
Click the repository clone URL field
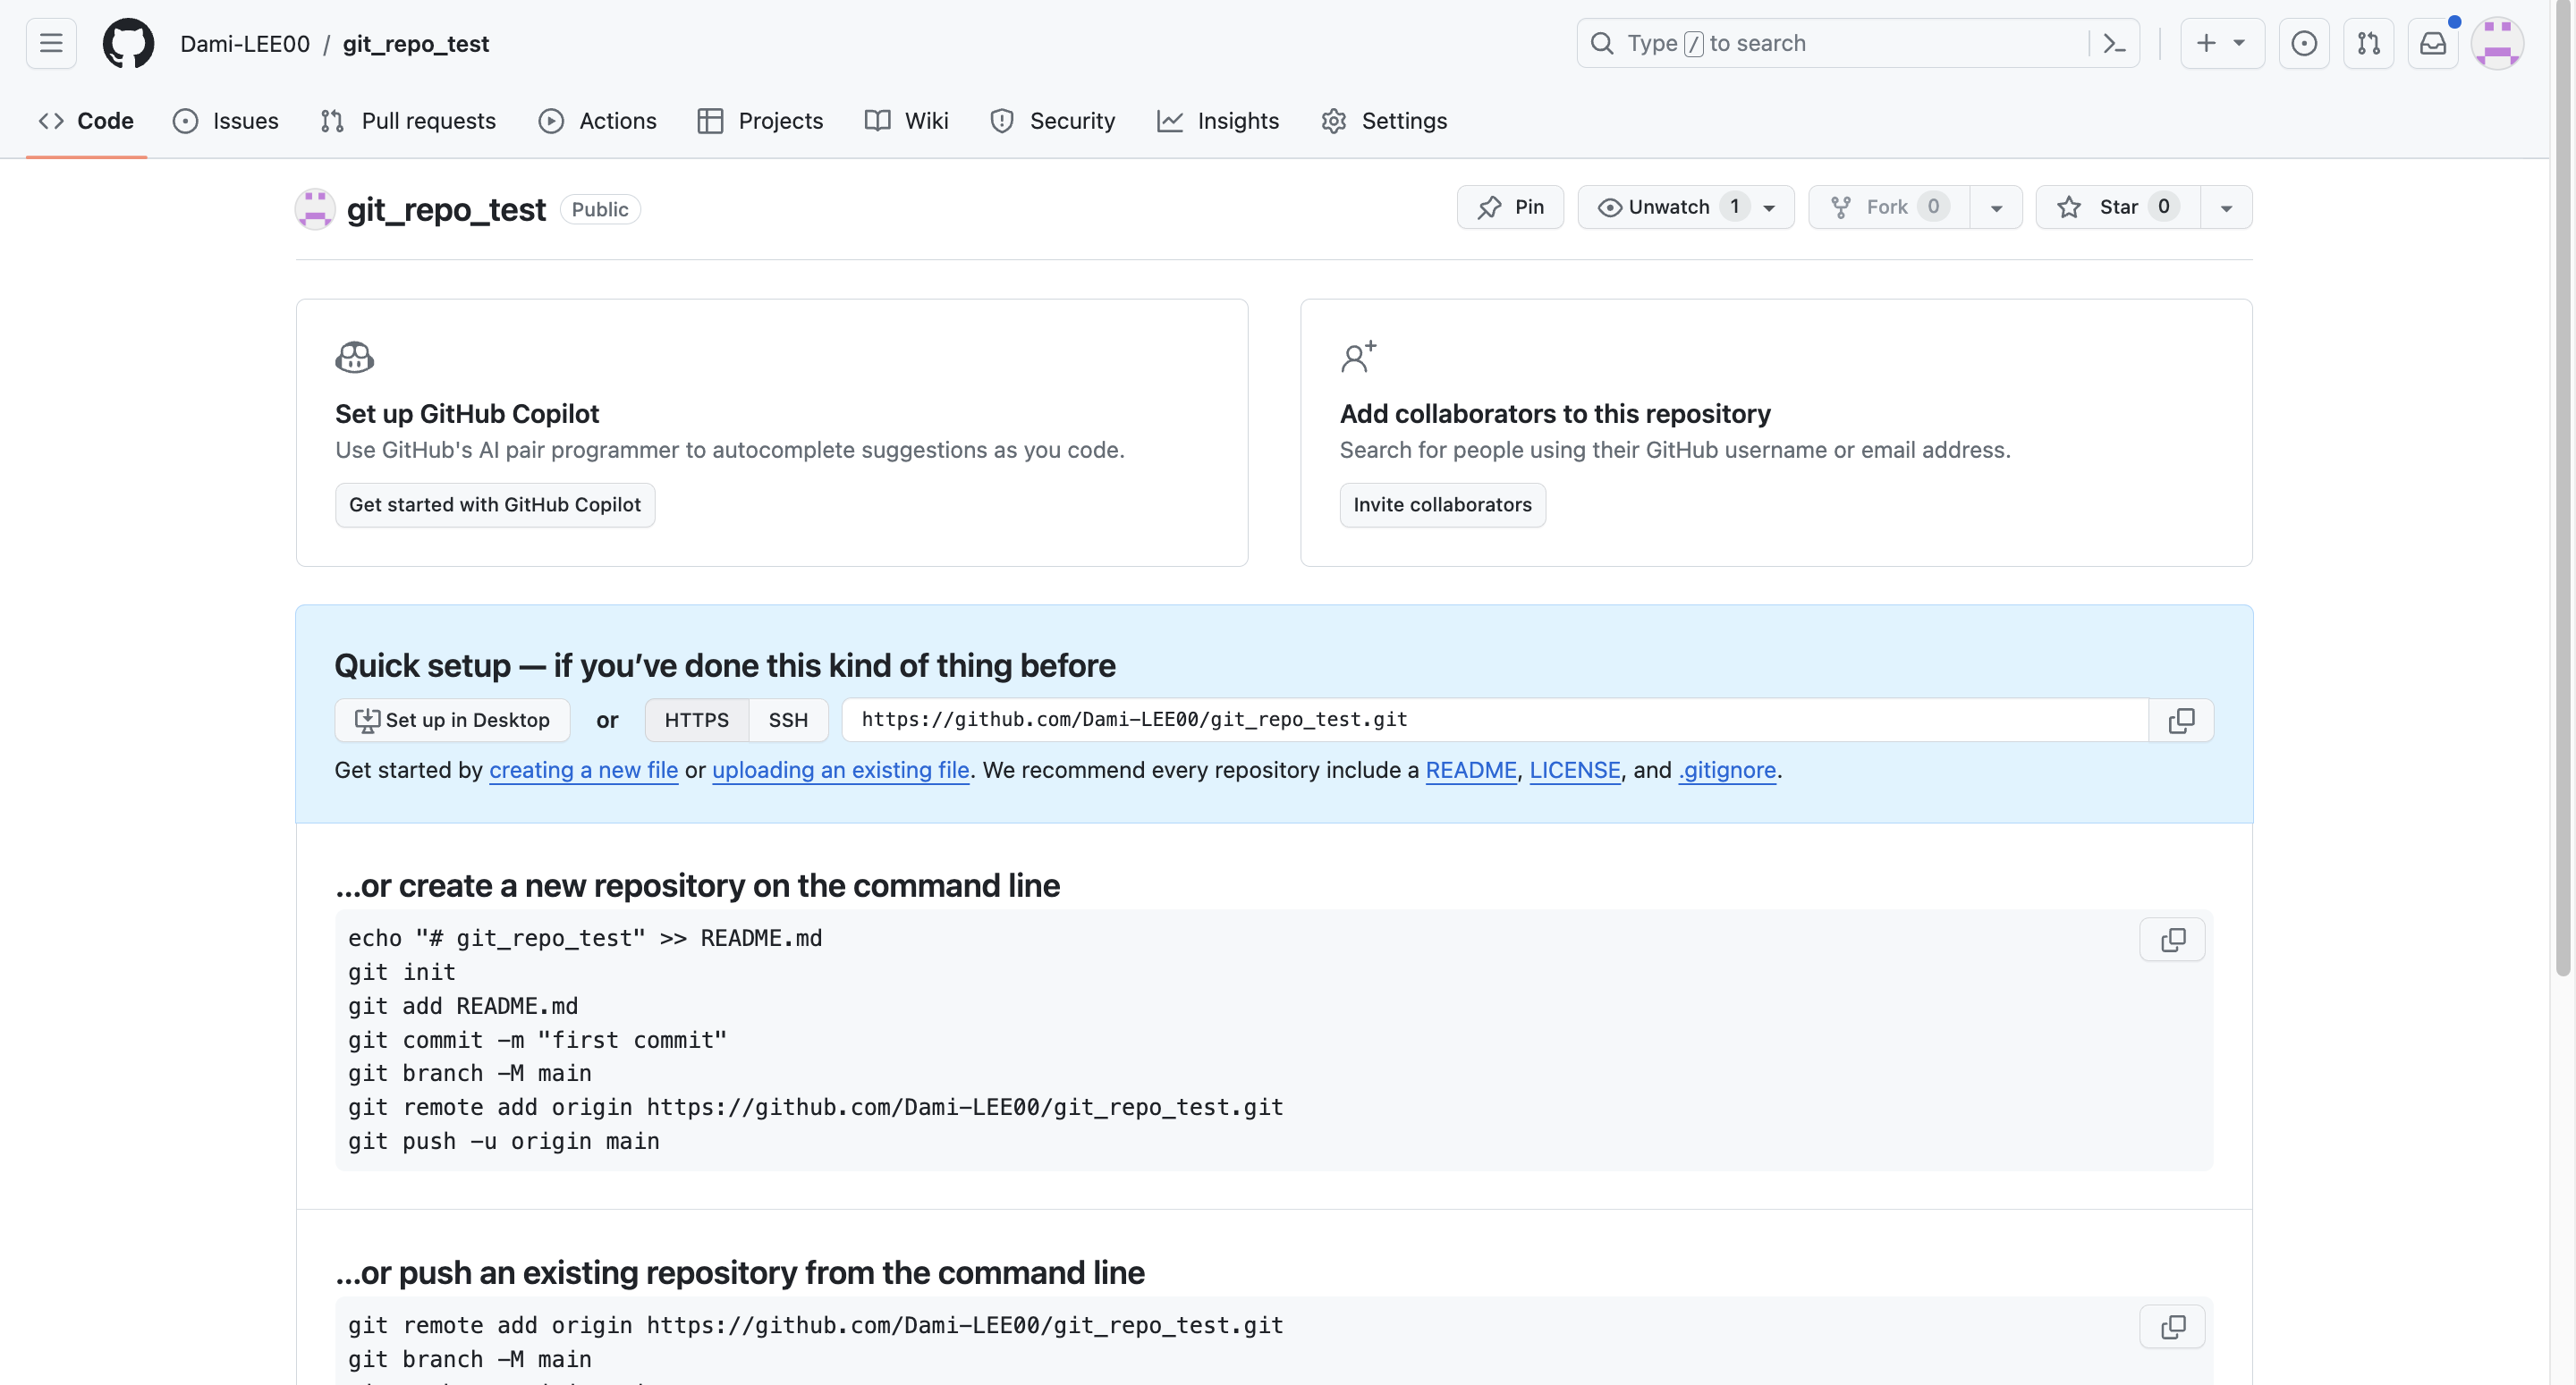(x=1494, y=720)
